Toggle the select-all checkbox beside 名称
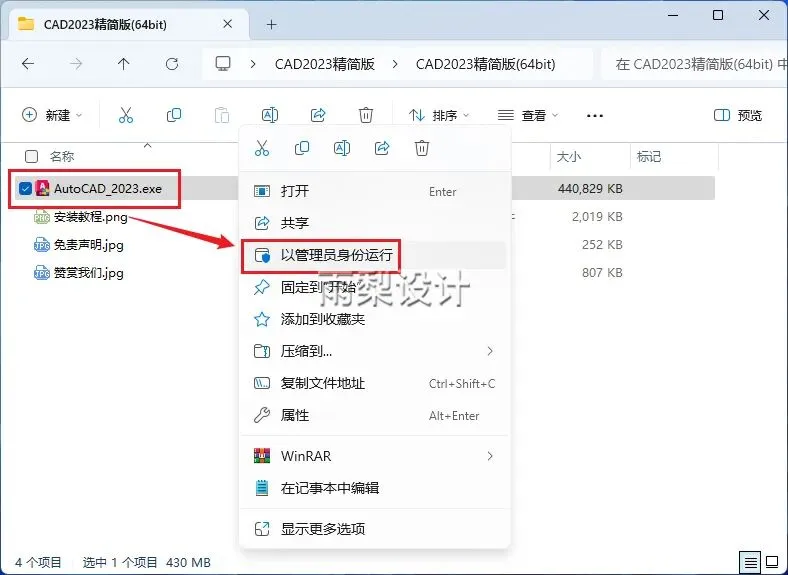The height and width of the screenshot is (575, 788). [31, 157]
